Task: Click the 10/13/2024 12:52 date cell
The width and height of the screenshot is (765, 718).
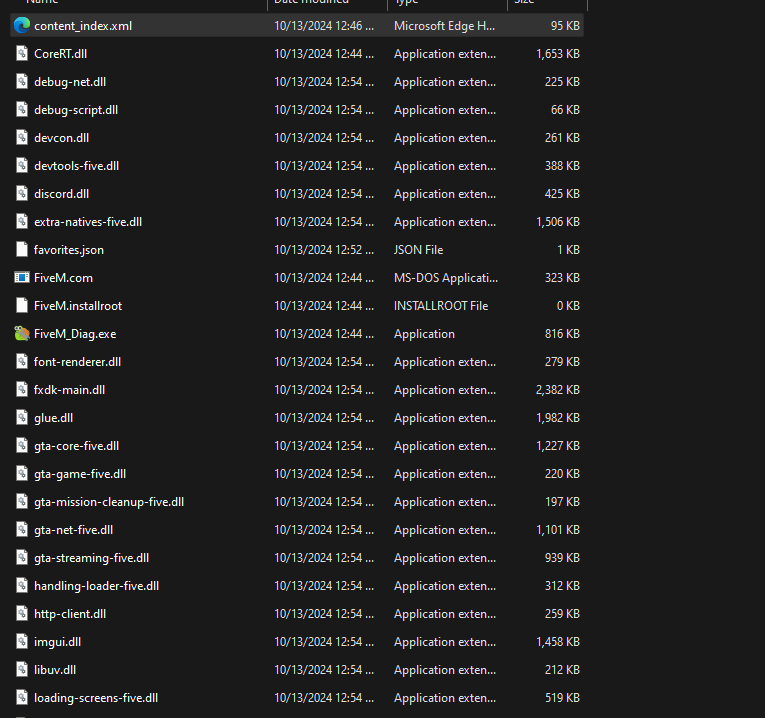Action: coord(324,250)
